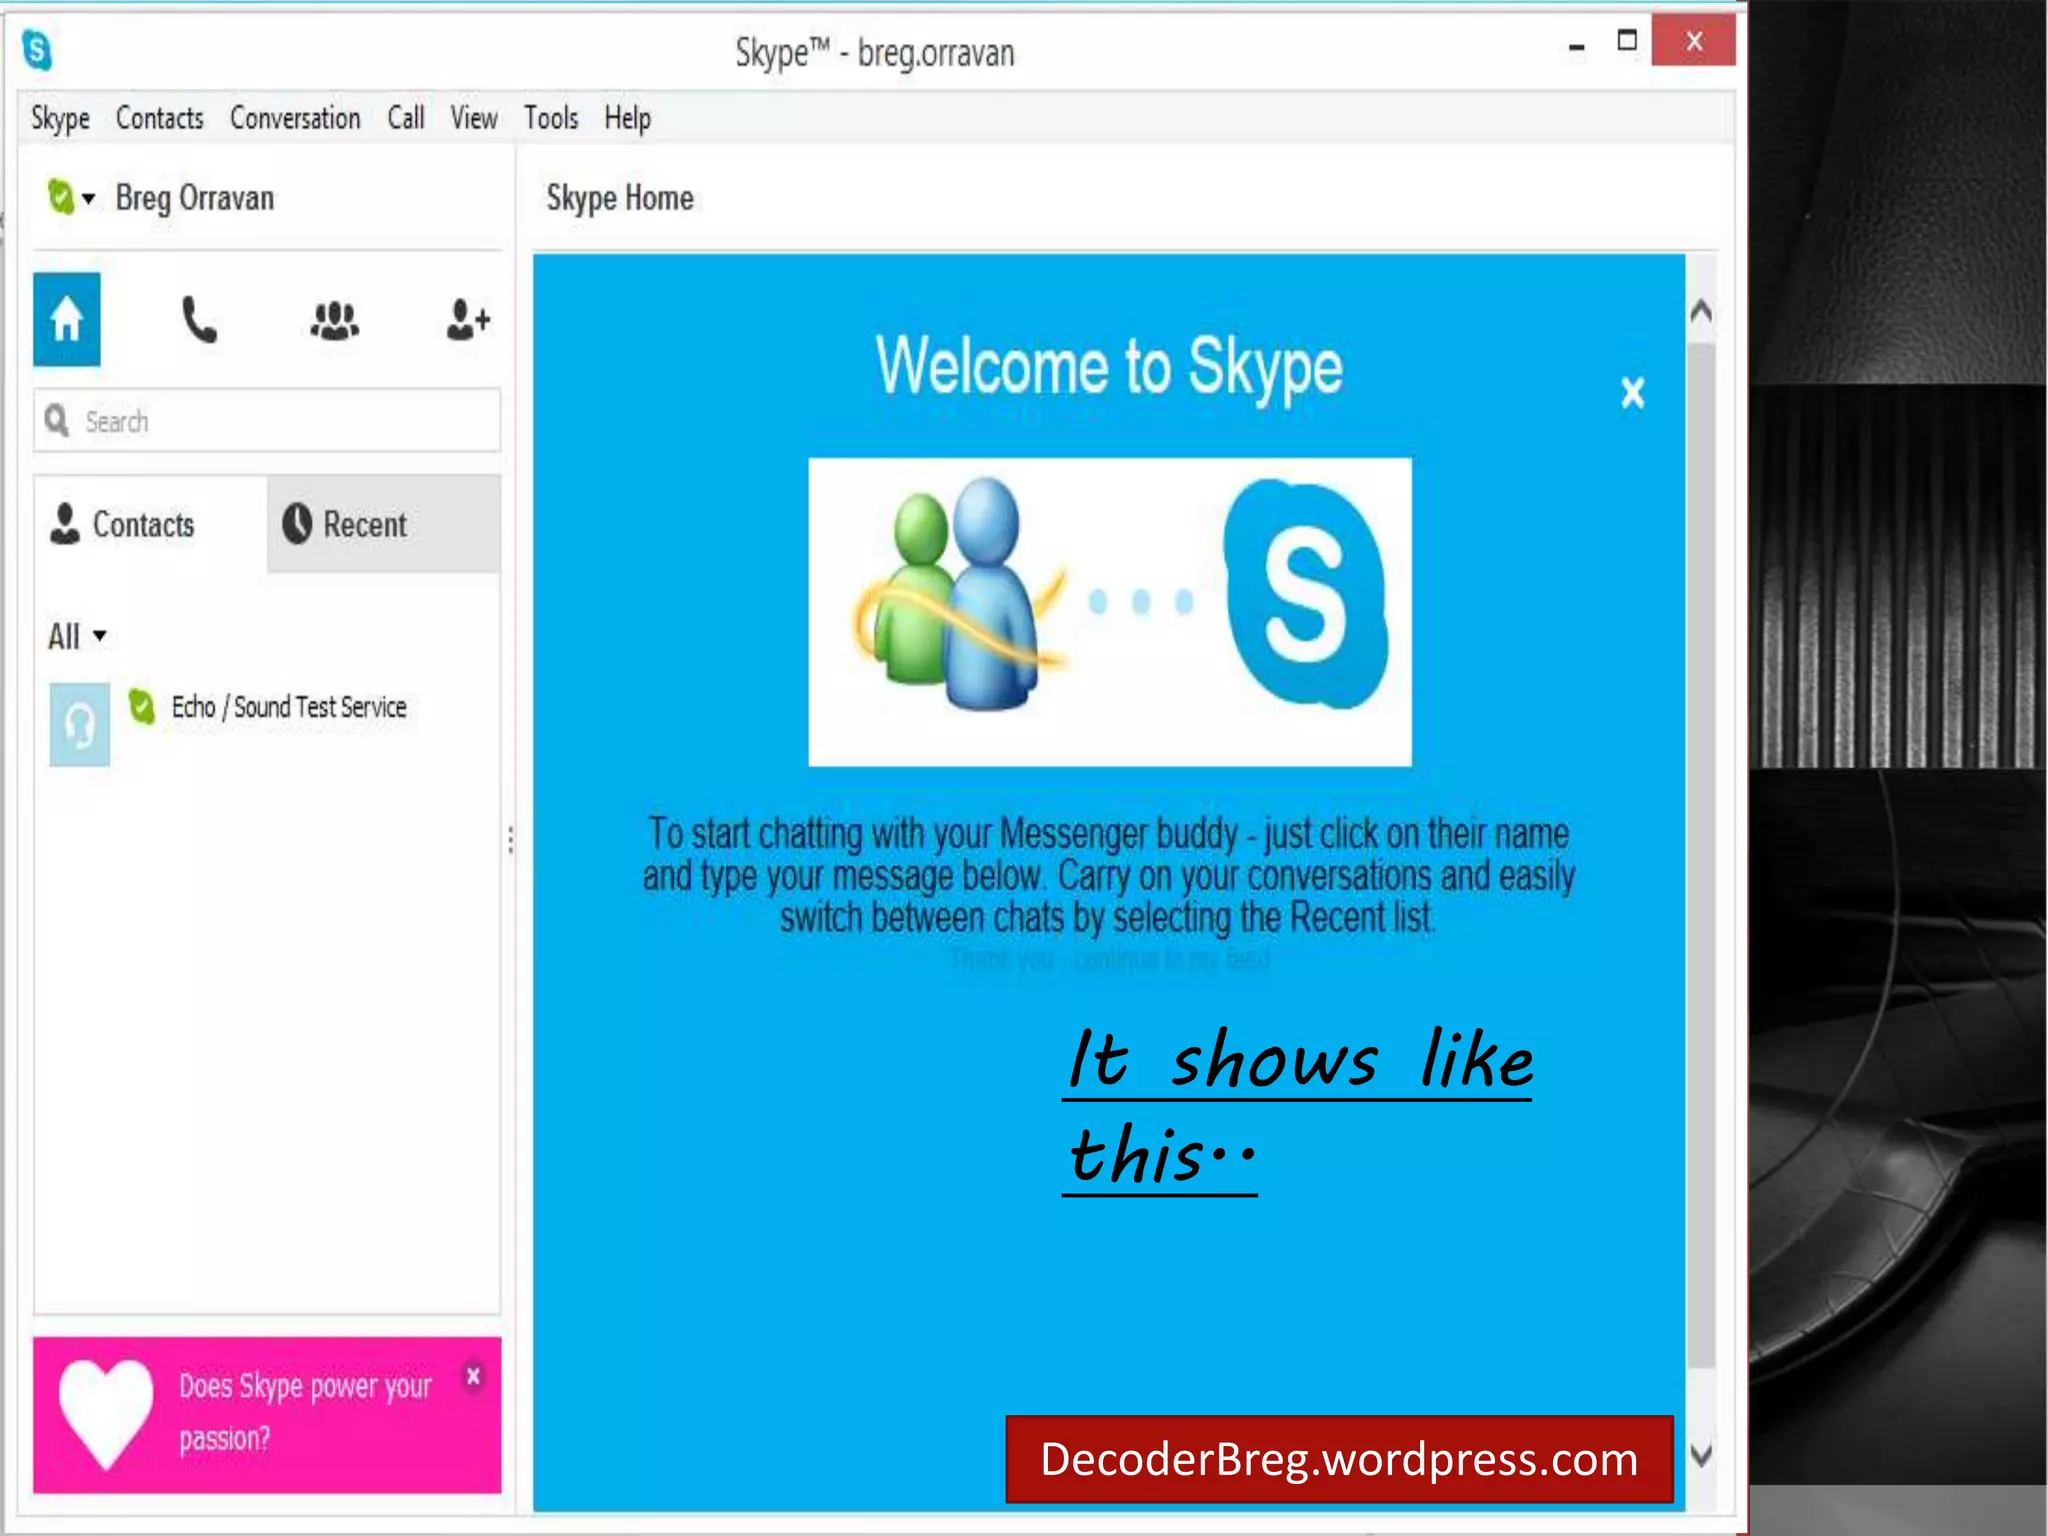
Task: Open the Help menu
Action: (x=627, y=118)
